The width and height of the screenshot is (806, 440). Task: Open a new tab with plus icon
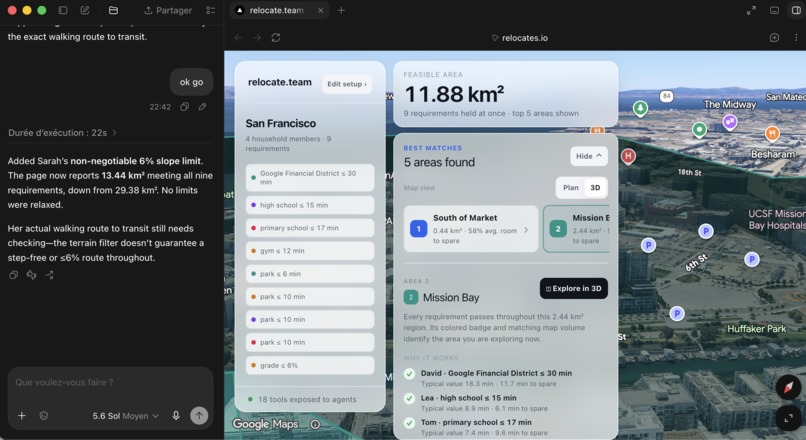point(341,10)
